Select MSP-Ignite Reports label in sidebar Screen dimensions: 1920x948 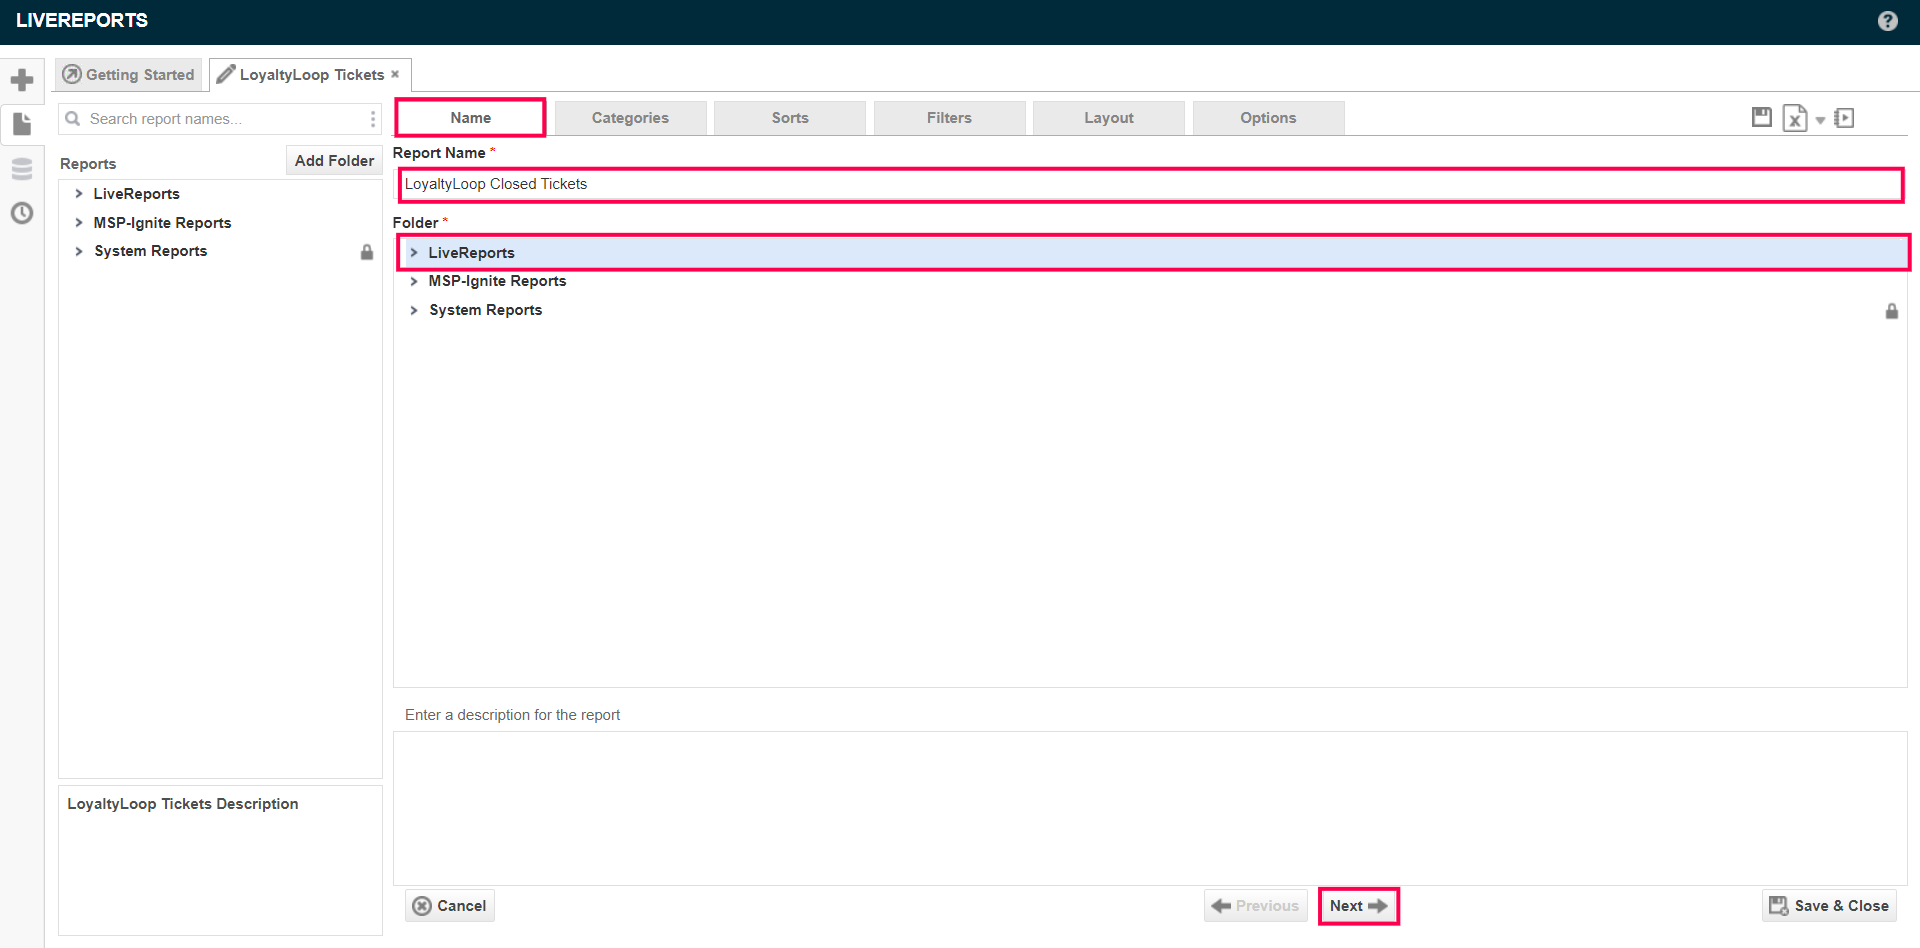click(162, 223)
